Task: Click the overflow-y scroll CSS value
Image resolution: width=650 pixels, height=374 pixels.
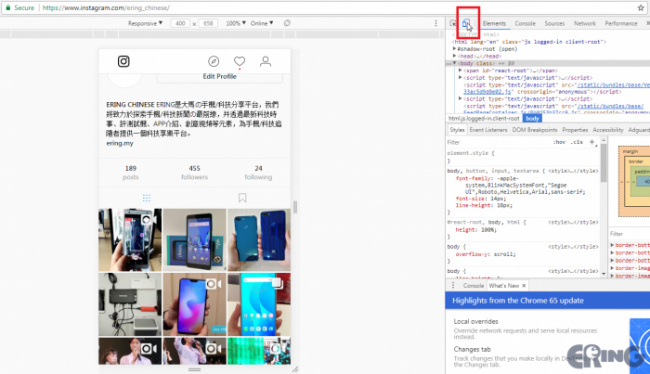Action: (x=503, y=254)
